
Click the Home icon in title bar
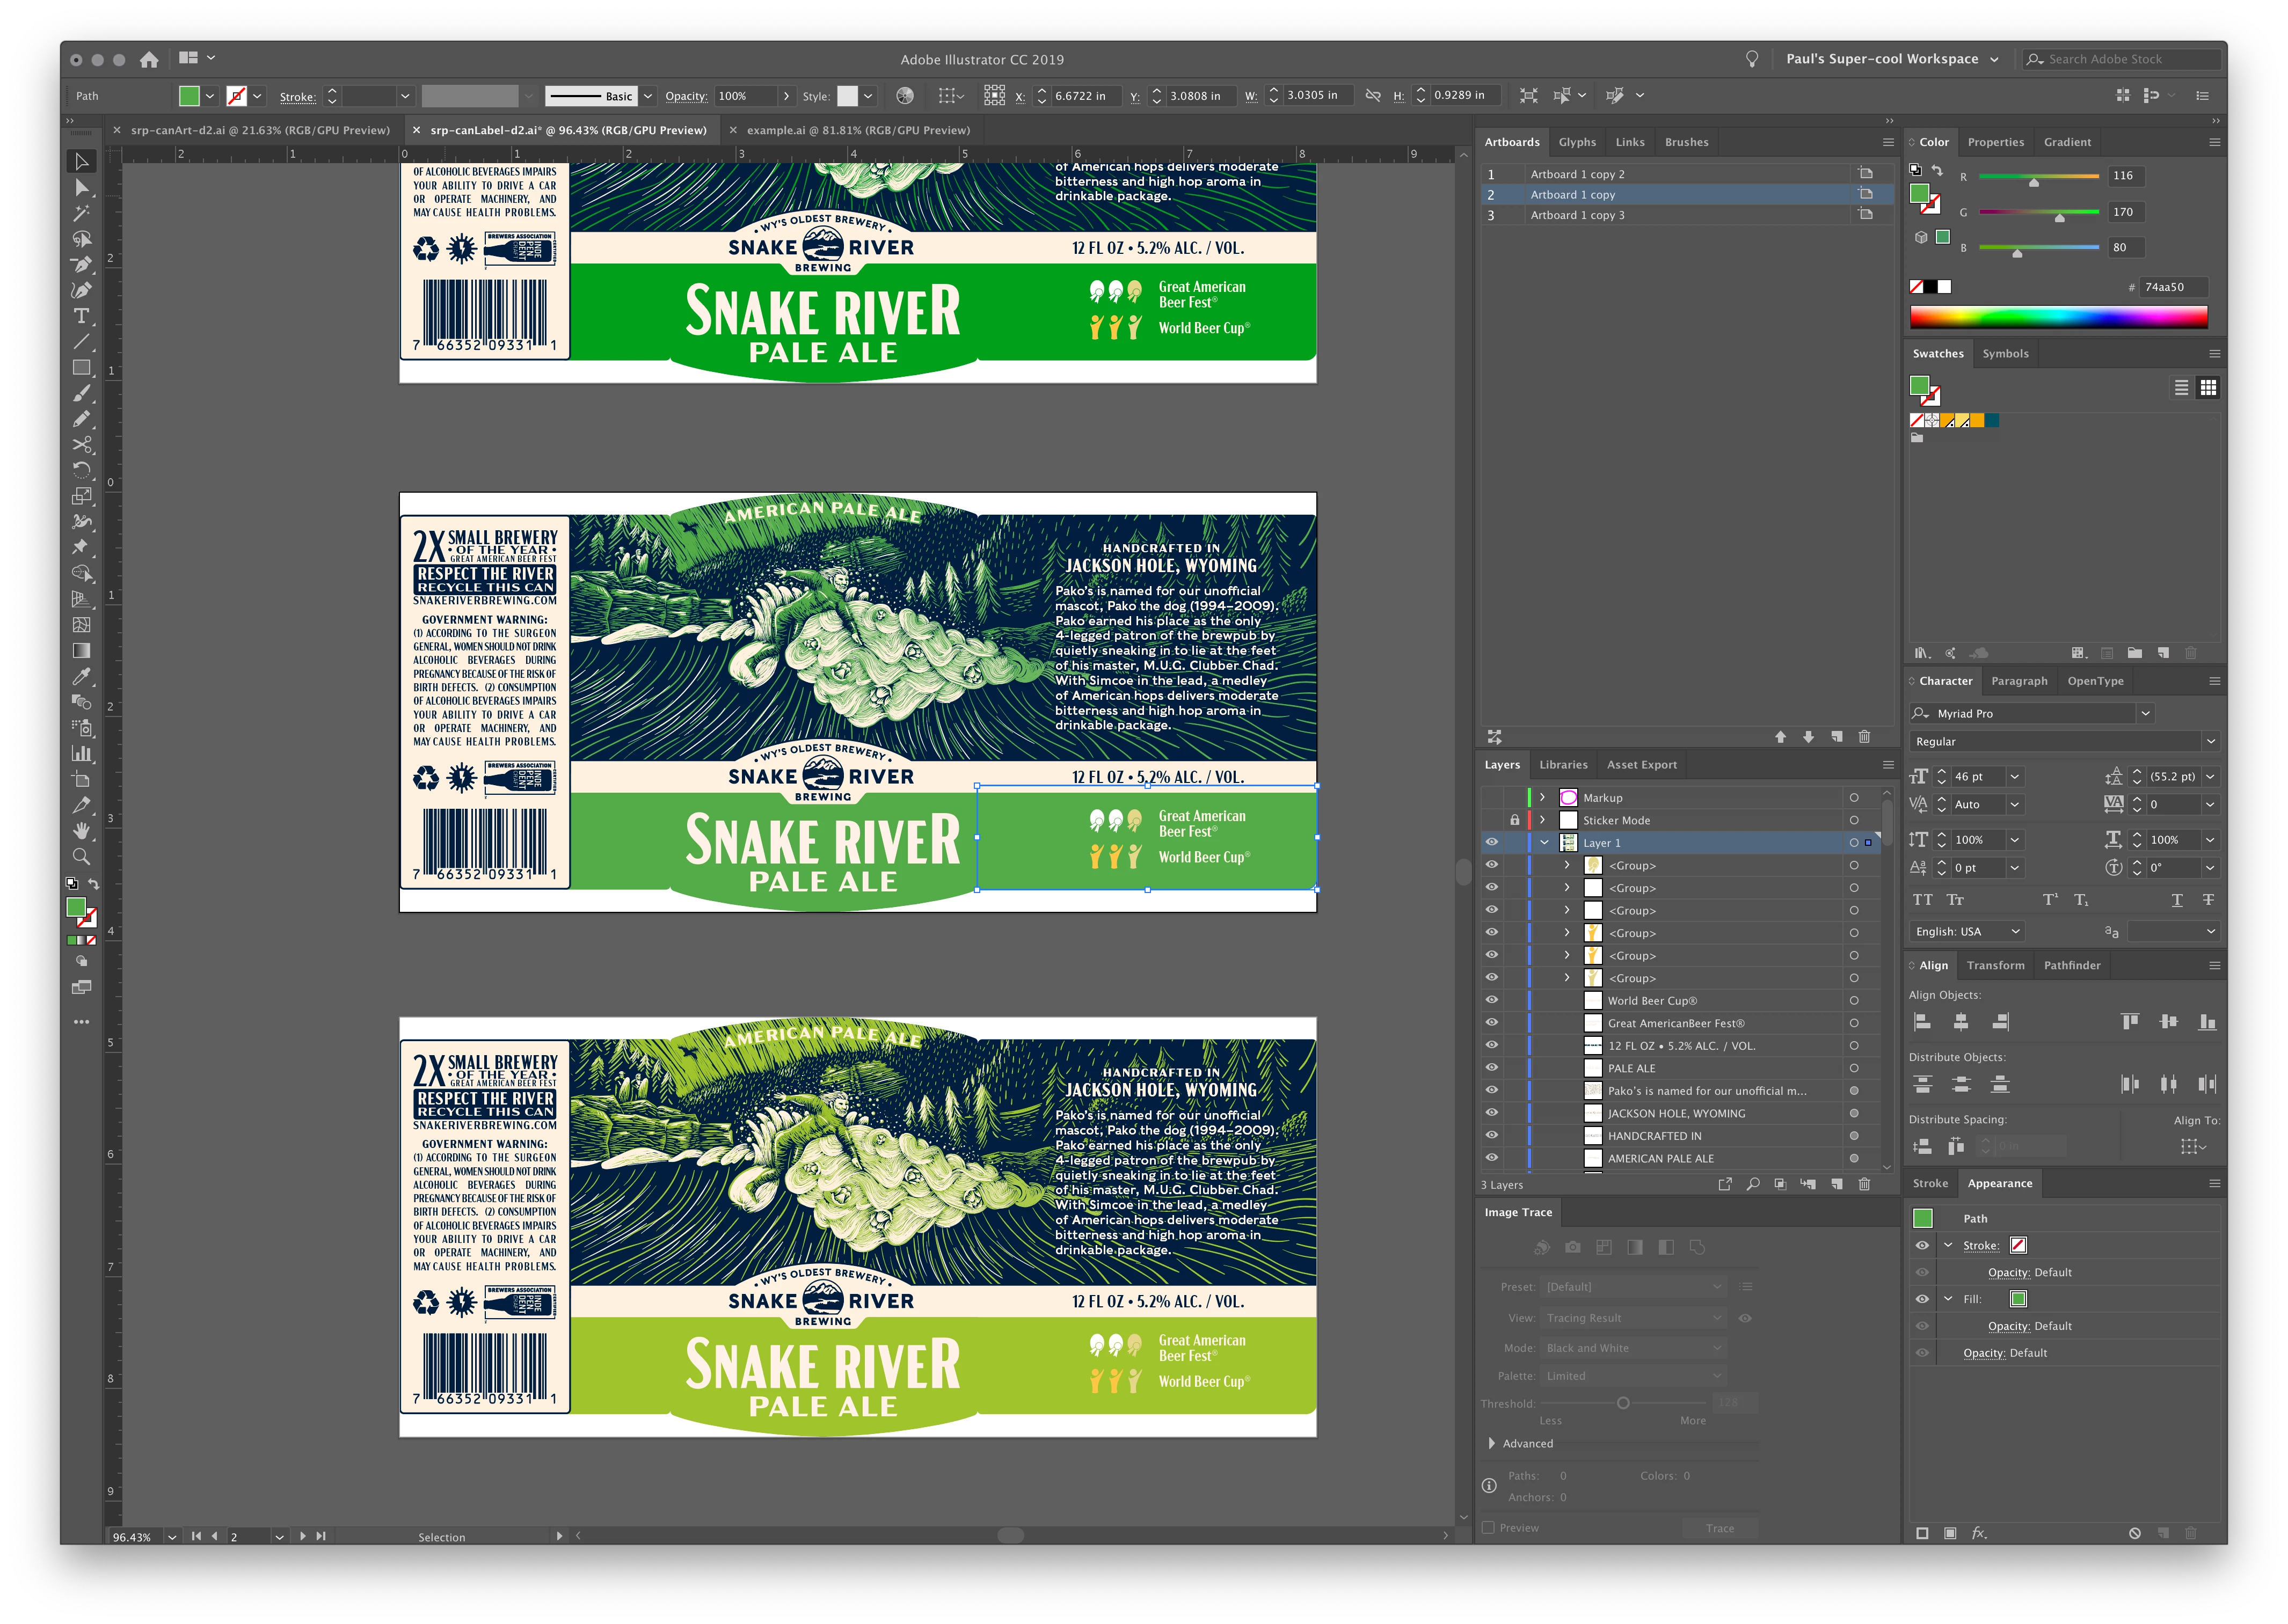pos(149,60)
